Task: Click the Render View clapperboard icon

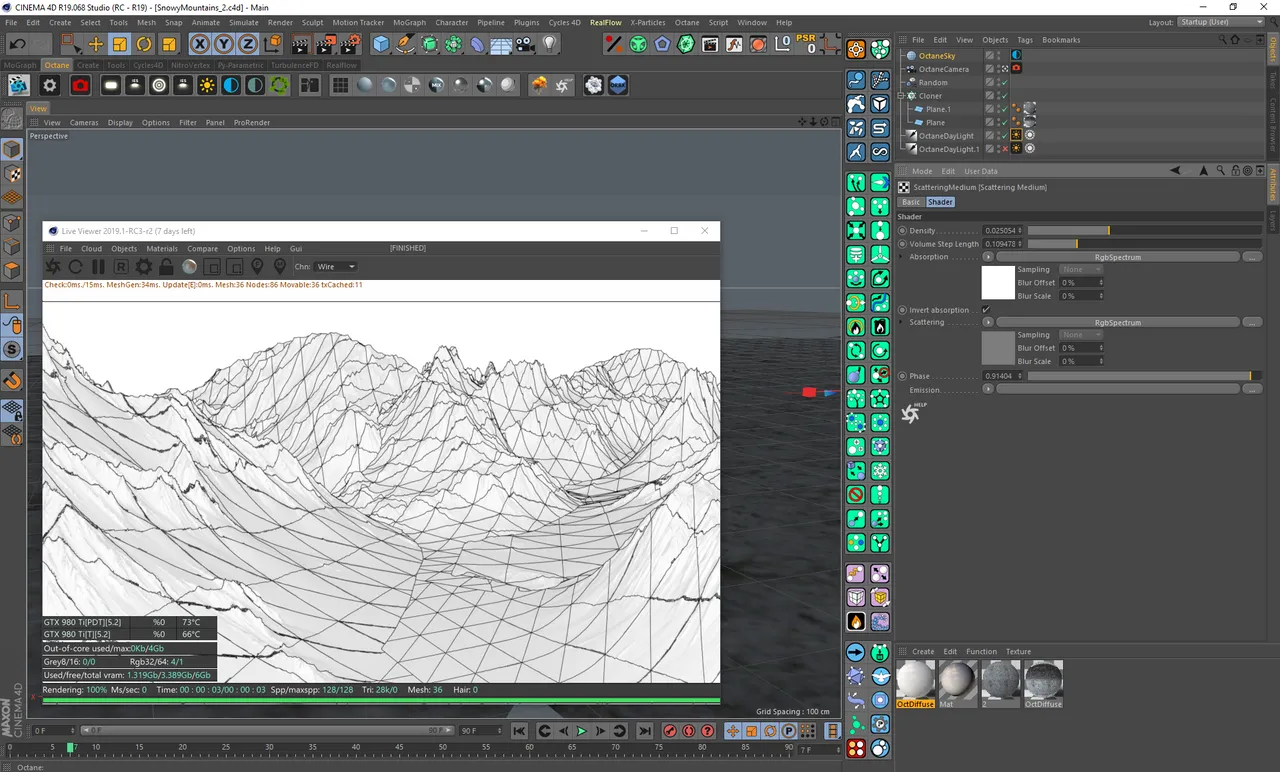Action: point(301,44)
